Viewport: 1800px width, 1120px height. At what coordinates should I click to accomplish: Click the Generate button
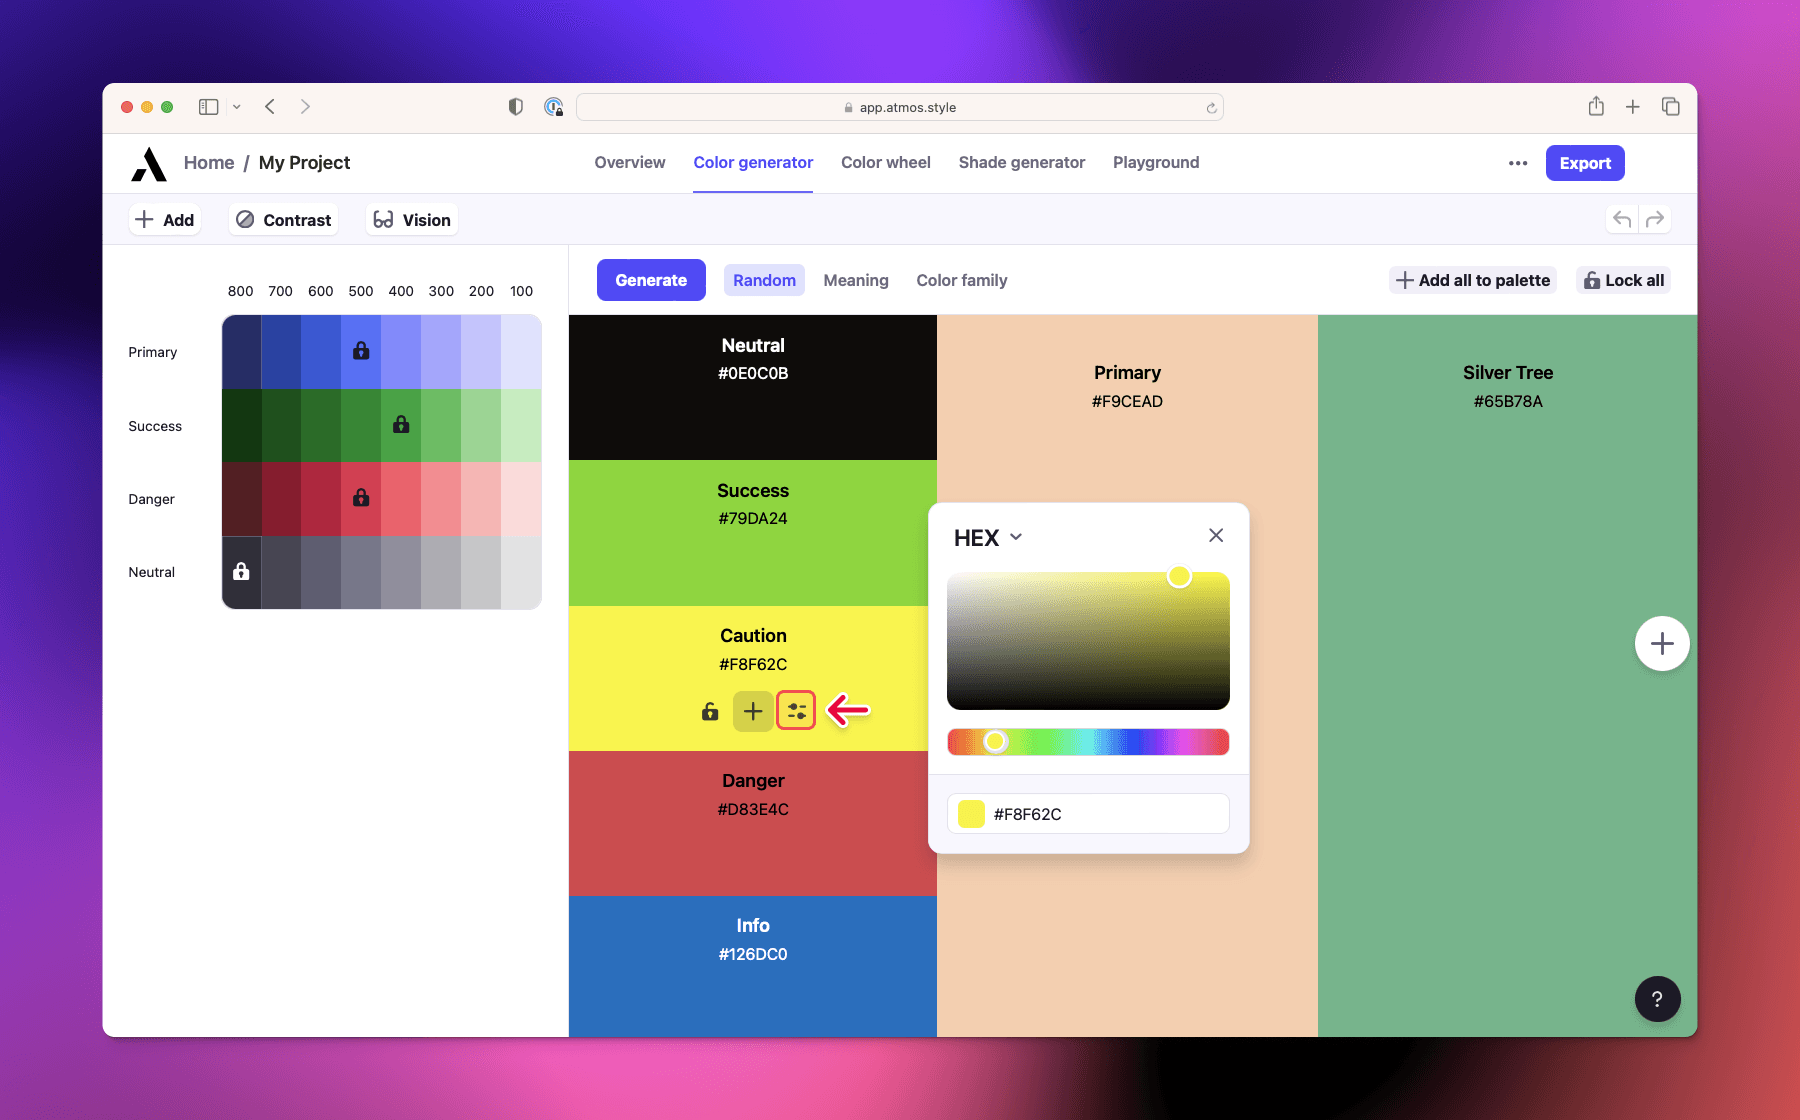tap(651, 280)
